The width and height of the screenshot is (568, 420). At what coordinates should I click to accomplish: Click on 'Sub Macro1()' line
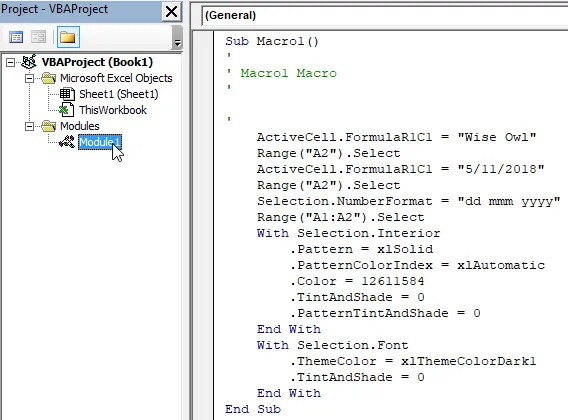coord(272,41)
